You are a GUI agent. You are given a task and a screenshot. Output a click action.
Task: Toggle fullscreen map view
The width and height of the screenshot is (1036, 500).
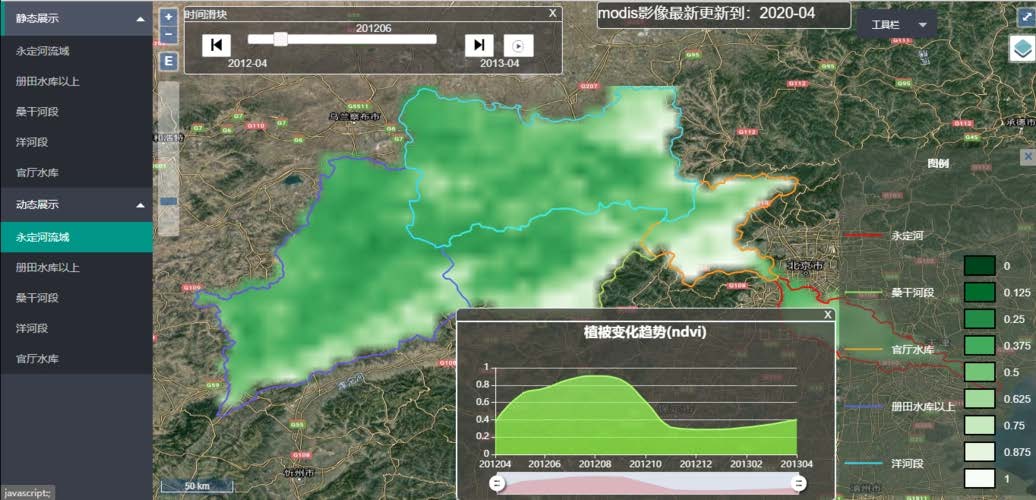click(x=1024, y=16)
